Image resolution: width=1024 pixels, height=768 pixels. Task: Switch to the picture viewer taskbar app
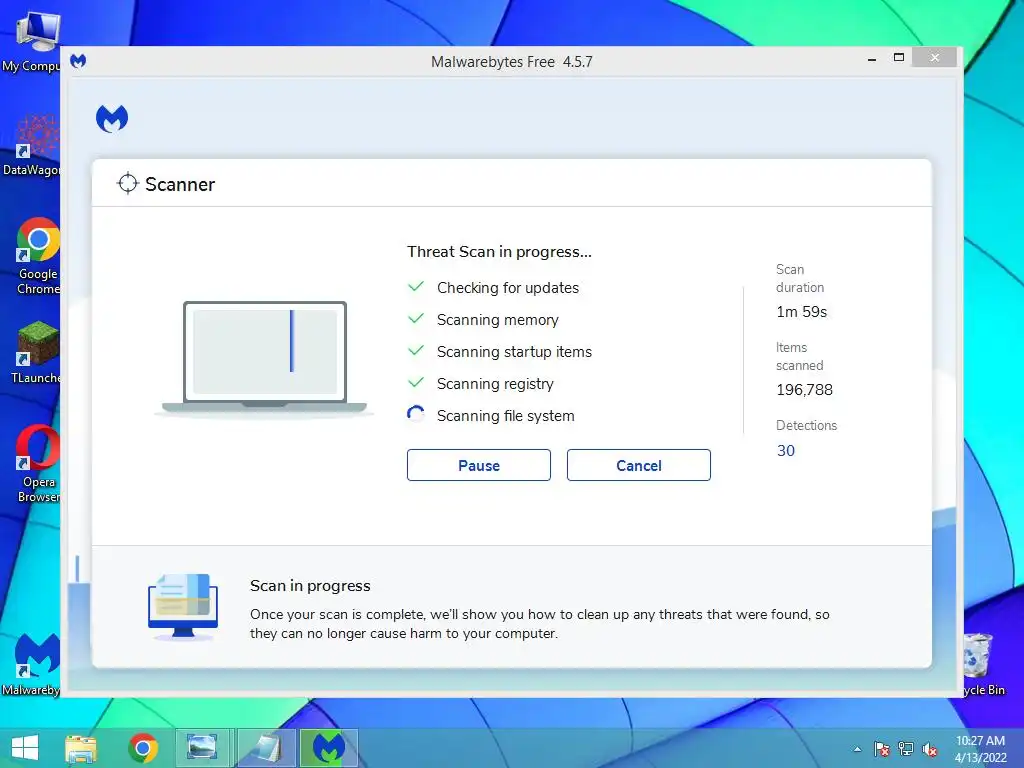click(x=201, y=748)
